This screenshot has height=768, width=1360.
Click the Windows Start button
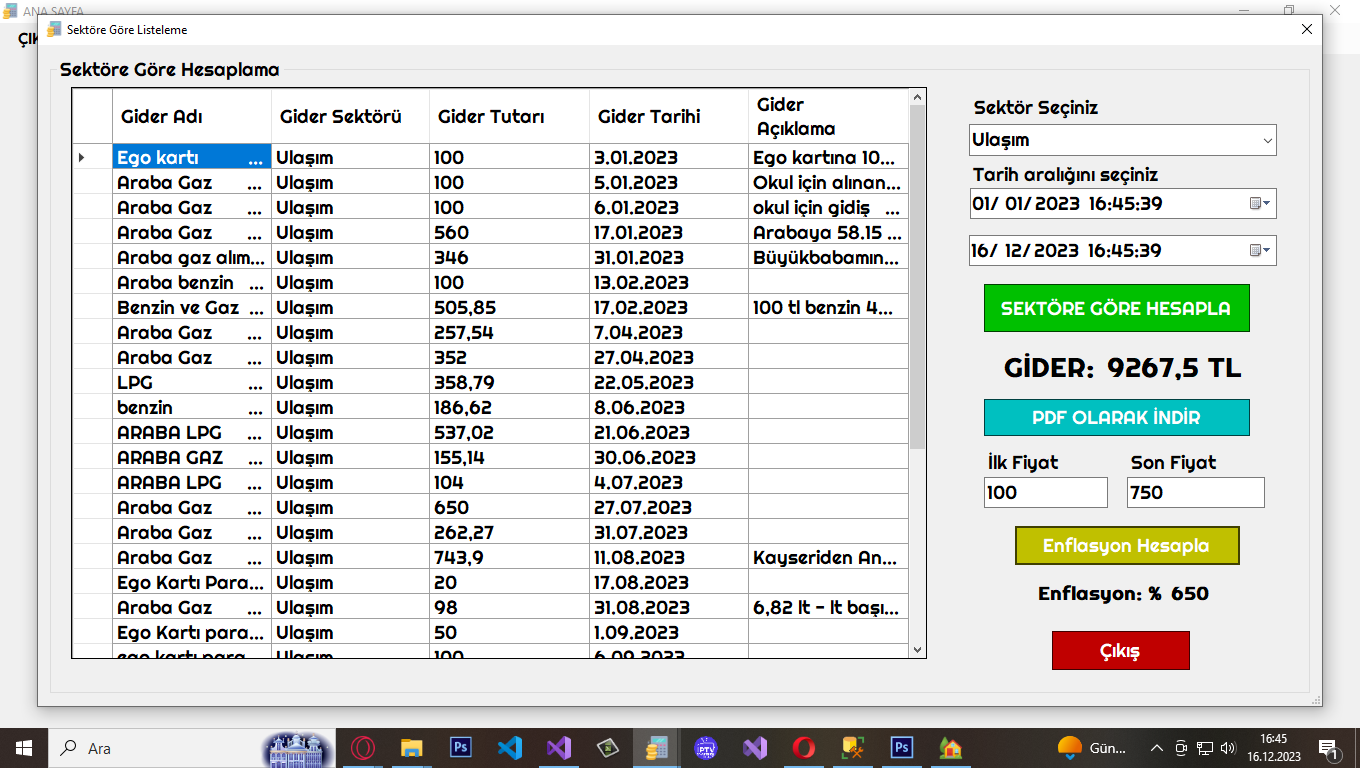coord(23,748)
